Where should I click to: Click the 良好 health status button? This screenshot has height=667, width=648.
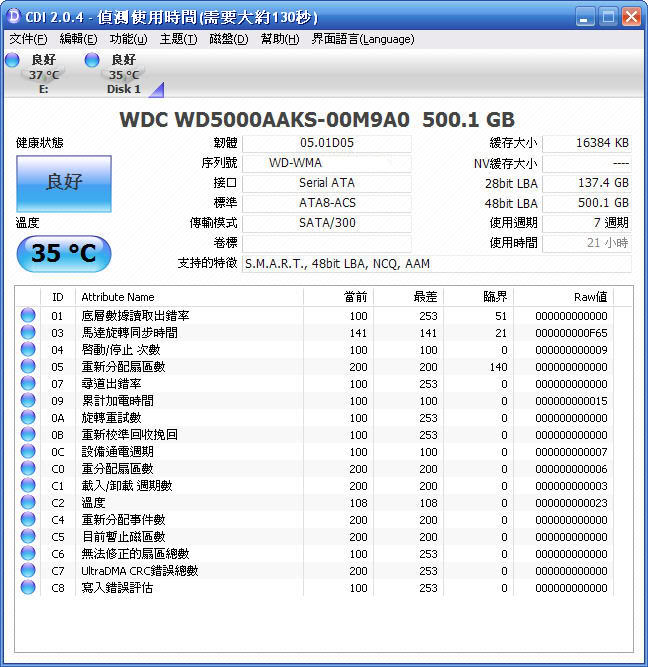tap(64, 183)
